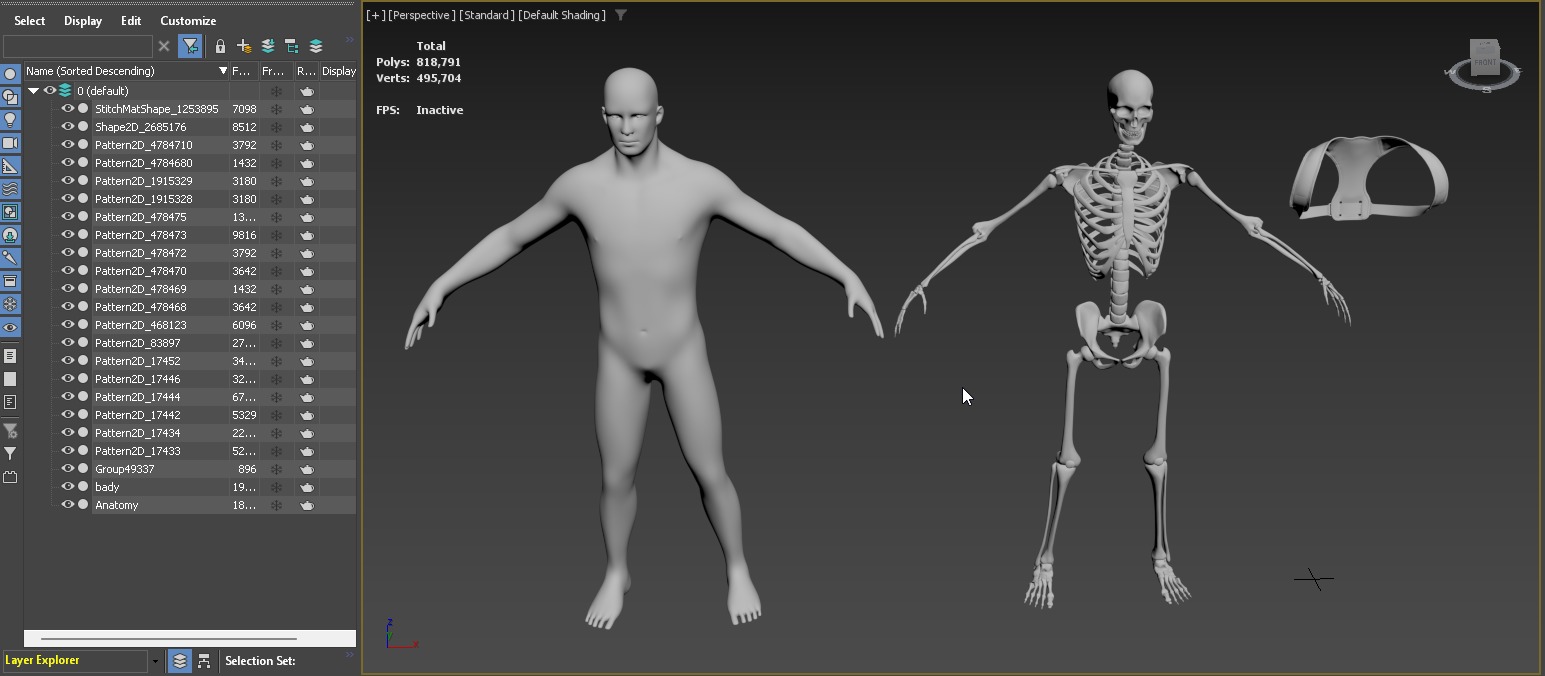Click the hierarchy select children icon
This screenshot has height=676, width=1545.
pyautogui.click(x=292, y=46)
